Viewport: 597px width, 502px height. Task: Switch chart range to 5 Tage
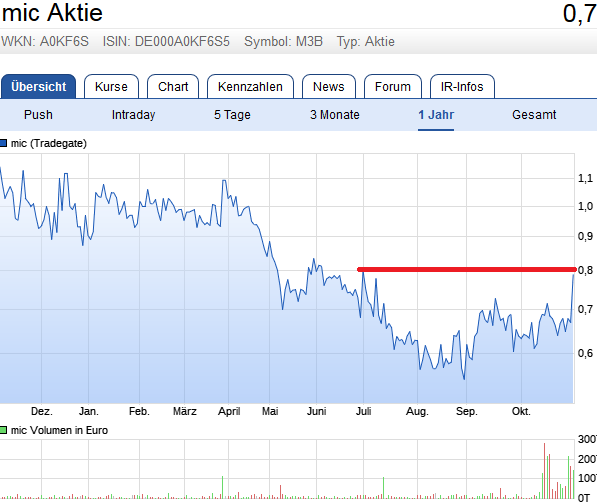[232, 115]
